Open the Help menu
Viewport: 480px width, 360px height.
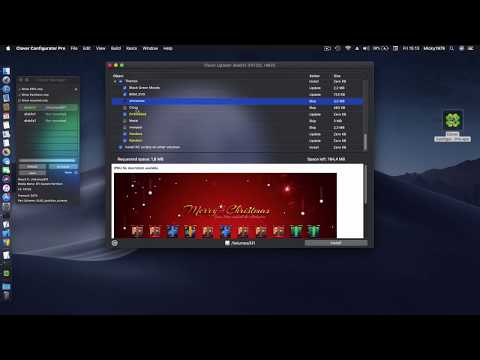click(168, 48)
